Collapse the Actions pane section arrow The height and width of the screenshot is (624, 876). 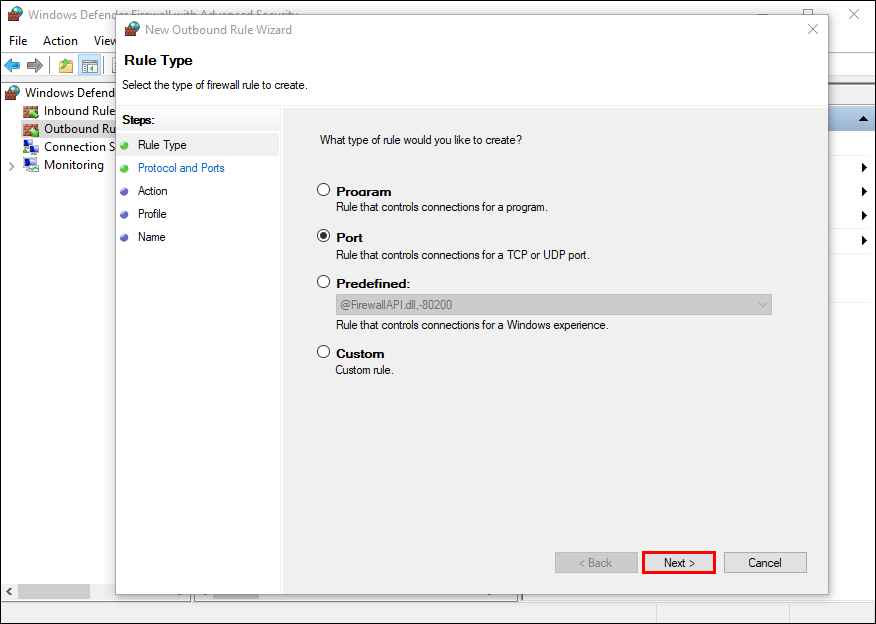[x=862, y=119]
